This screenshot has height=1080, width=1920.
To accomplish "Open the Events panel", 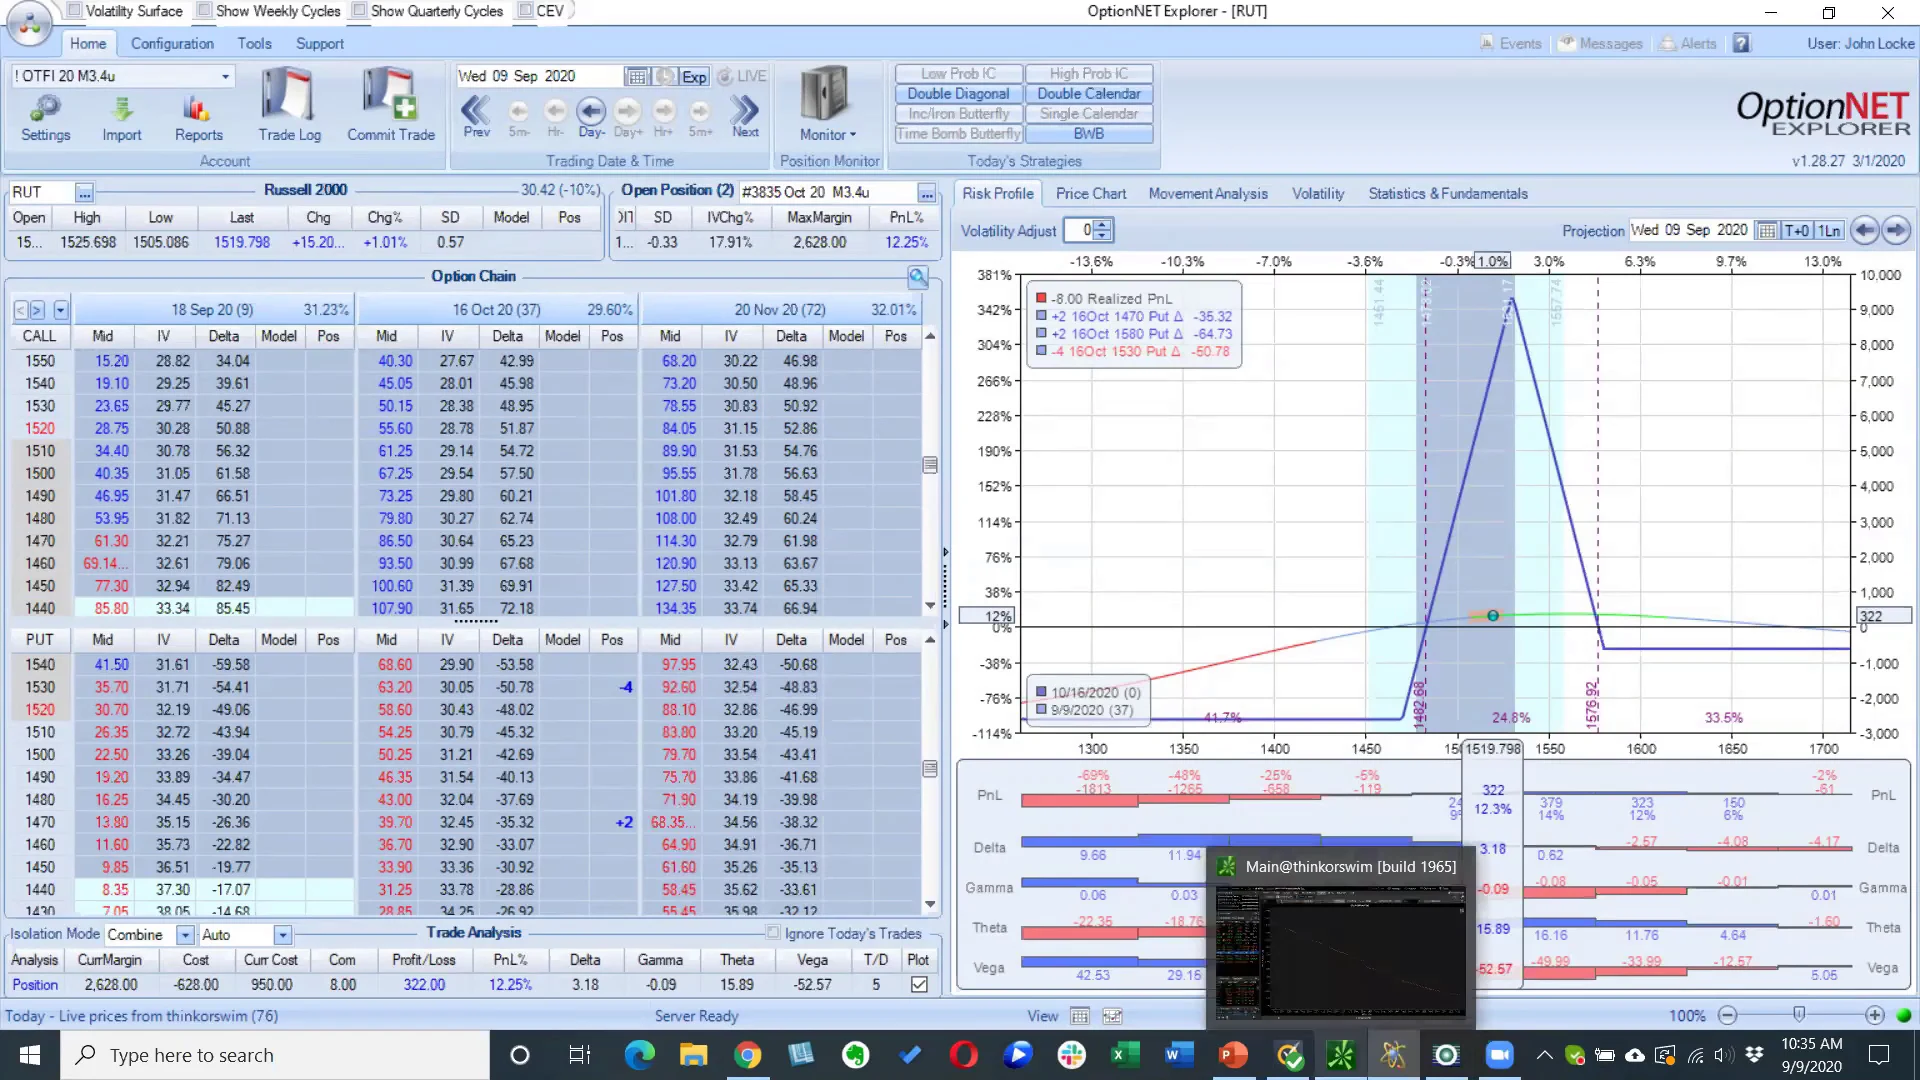I will point(1511,44).
